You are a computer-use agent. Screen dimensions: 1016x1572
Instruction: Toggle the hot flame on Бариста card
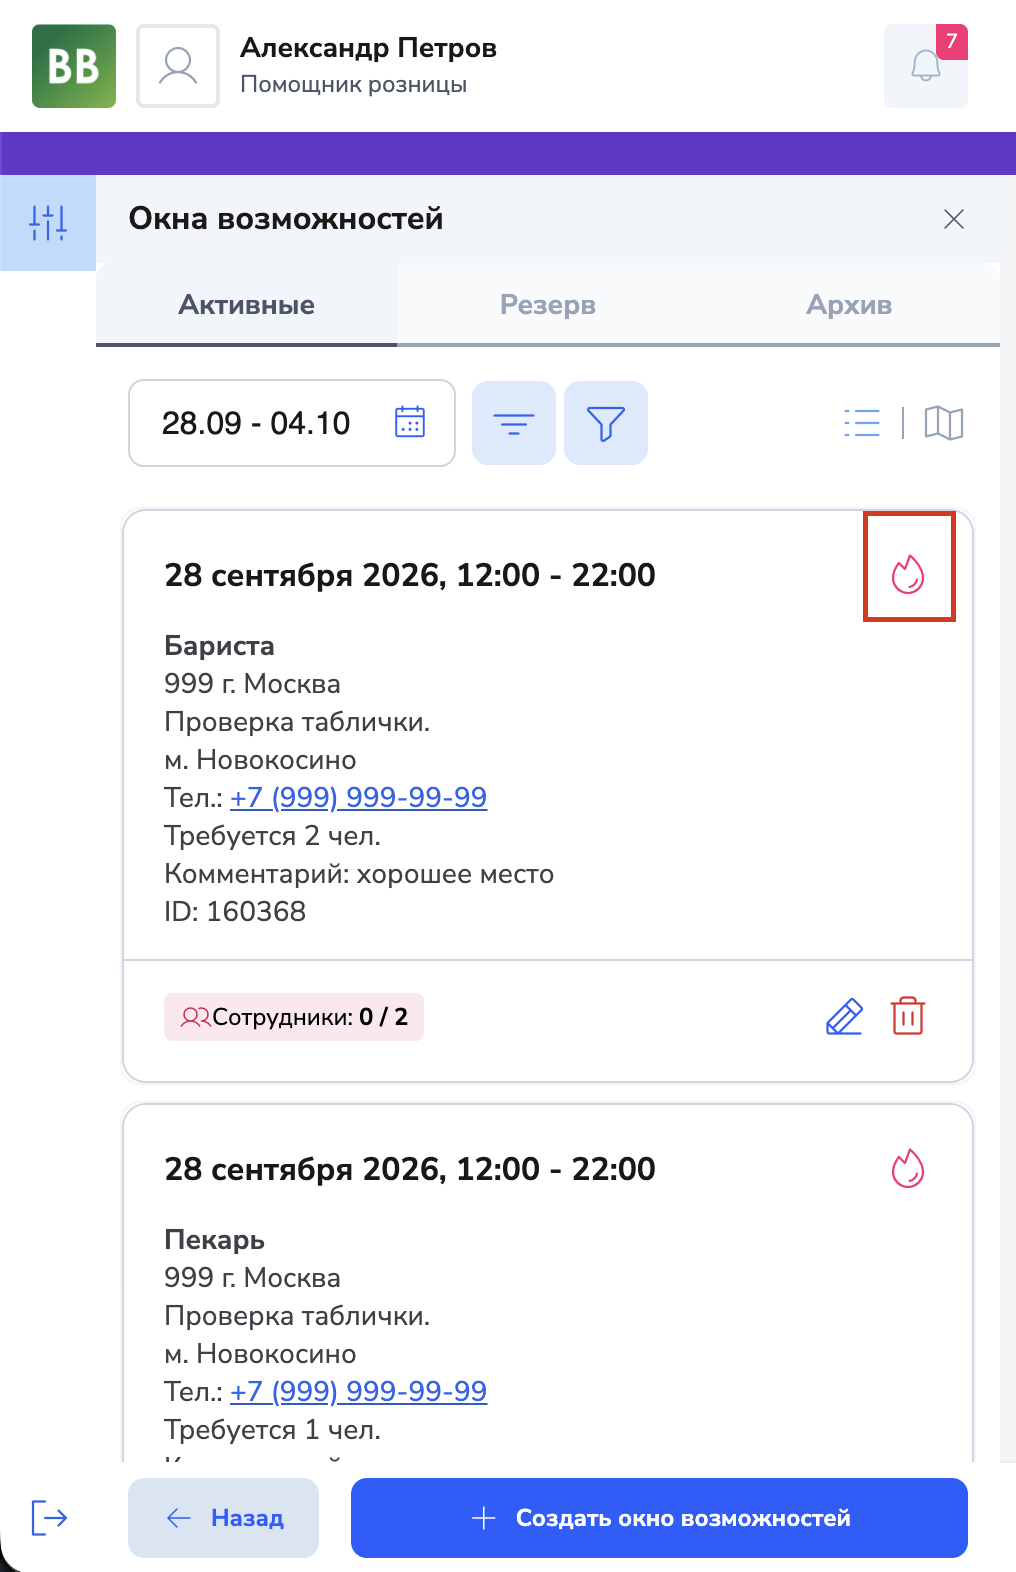point(908,574)
